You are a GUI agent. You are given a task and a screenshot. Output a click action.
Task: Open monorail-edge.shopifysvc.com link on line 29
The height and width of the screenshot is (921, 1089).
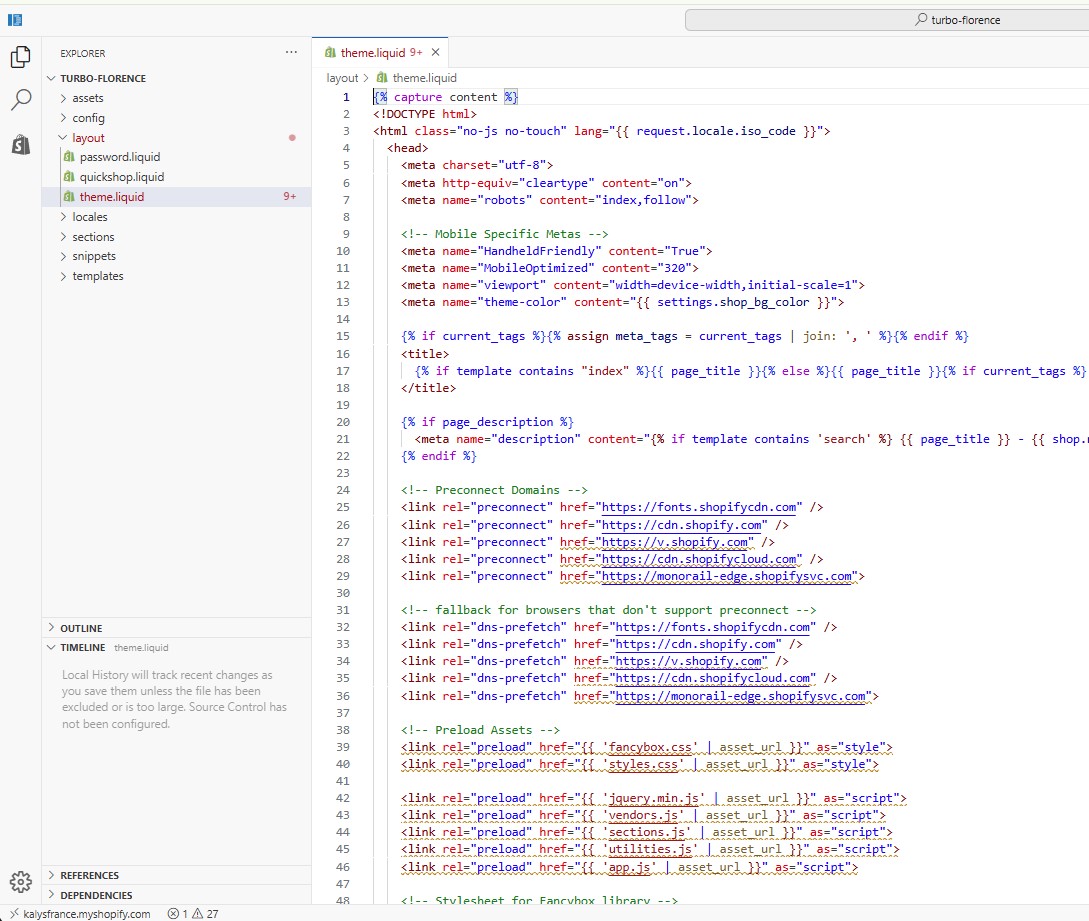[x=726, y=576]
